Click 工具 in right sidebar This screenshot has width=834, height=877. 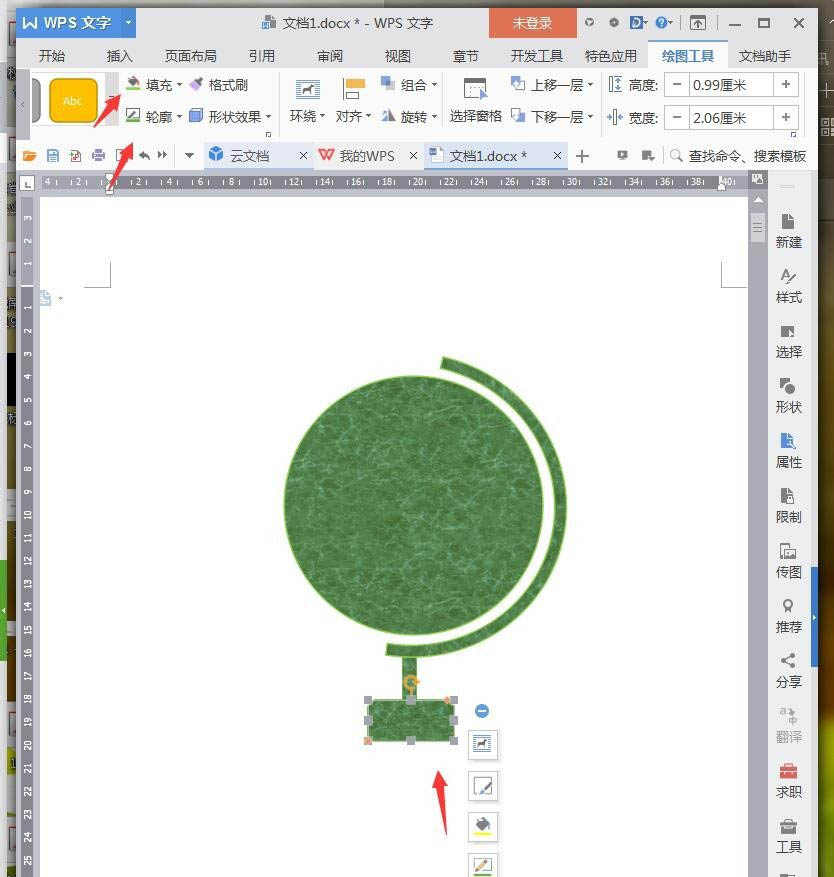(x=788, y=836)
